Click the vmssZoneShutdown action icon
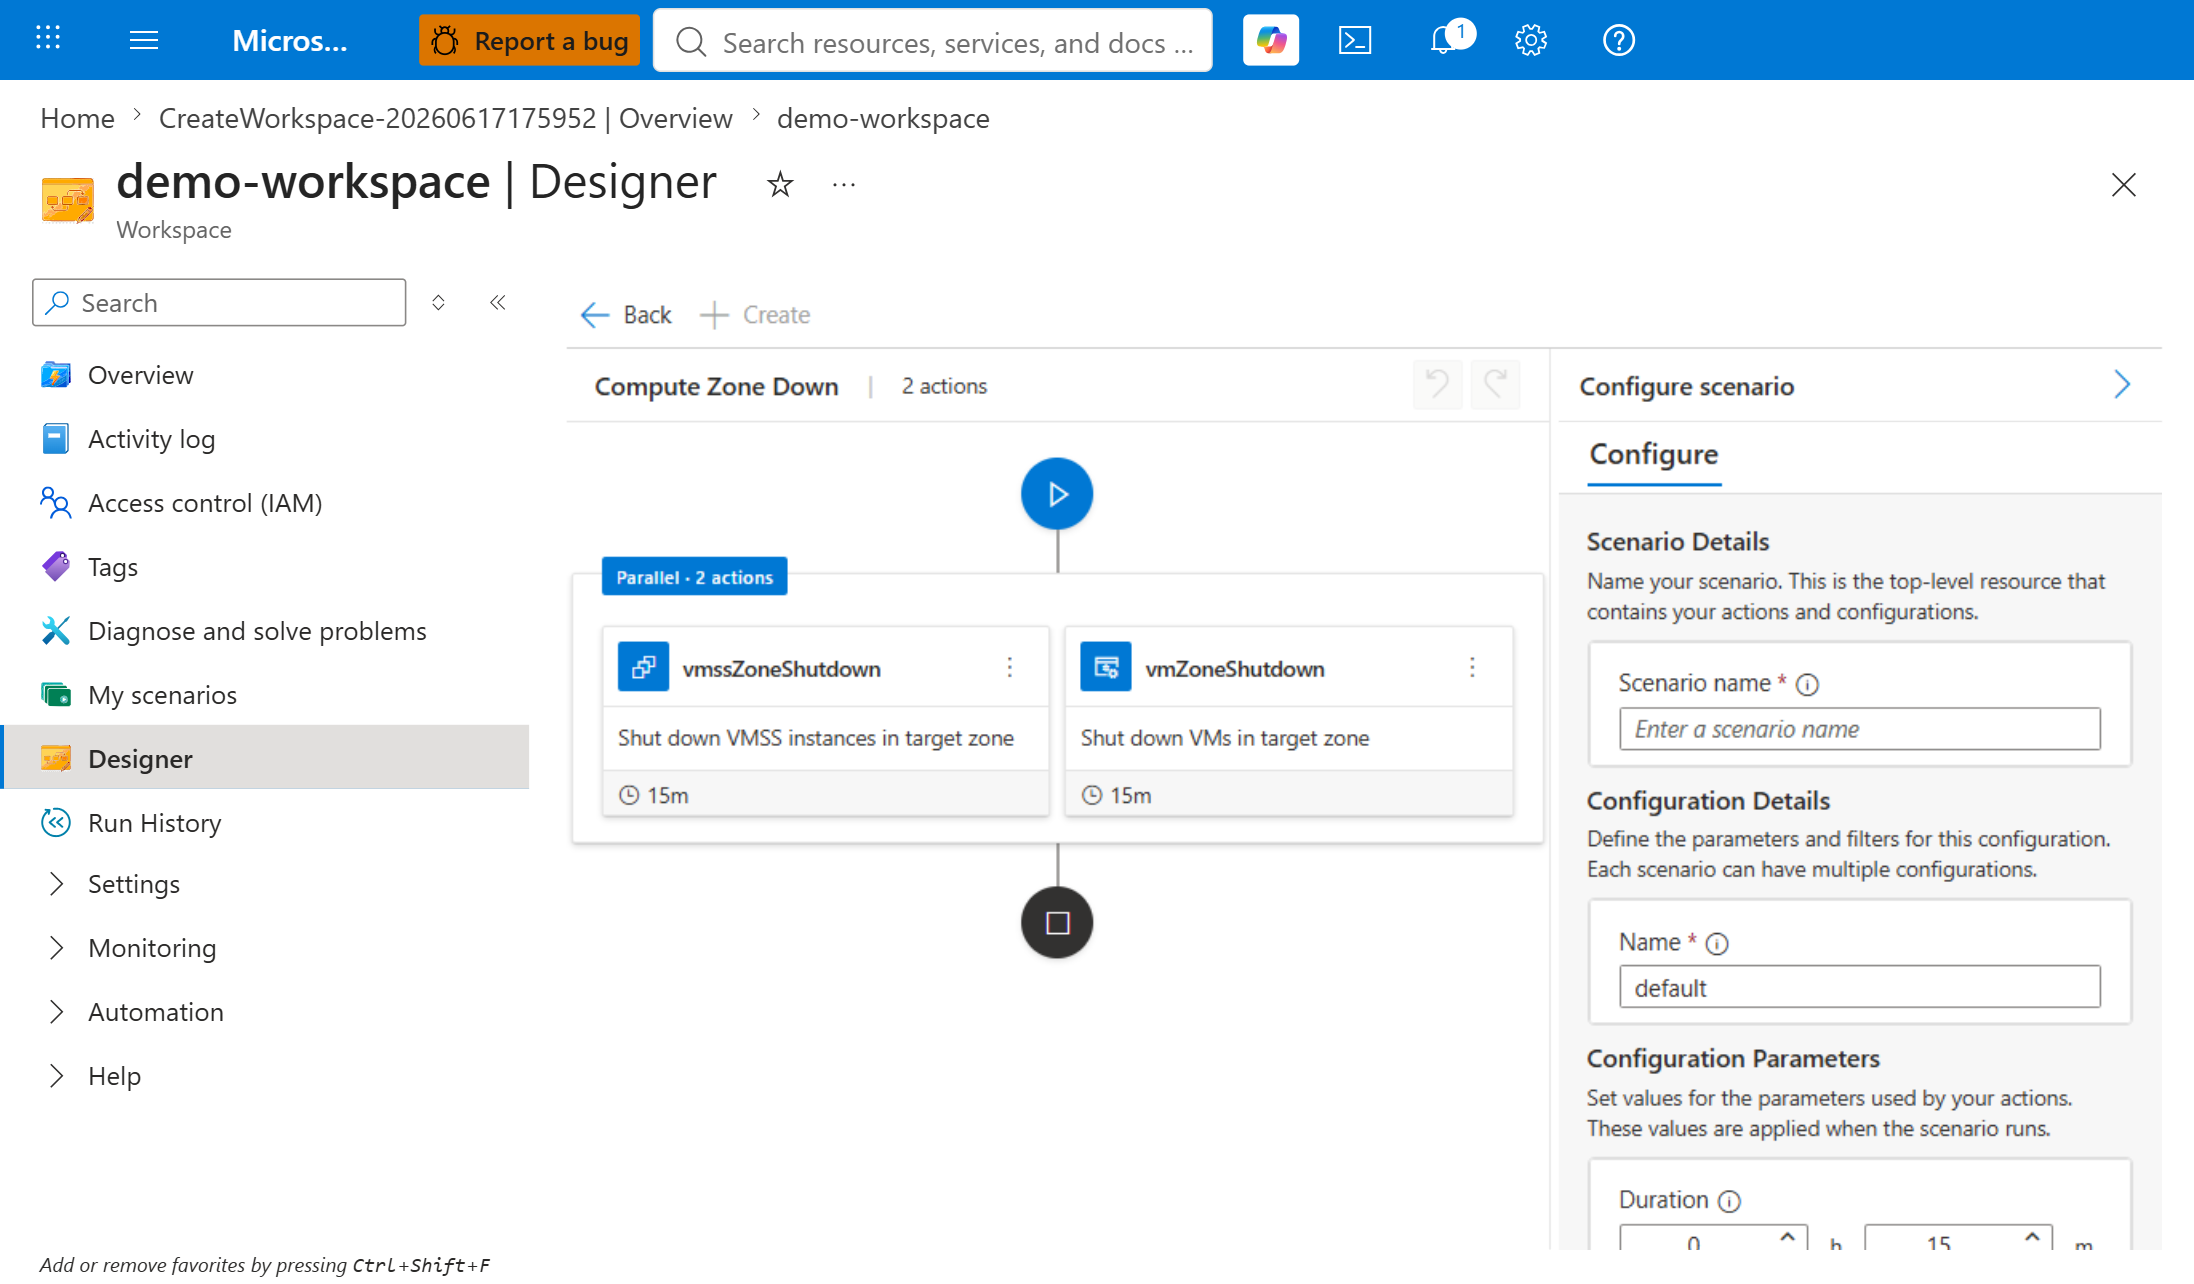This screenshot has height=1284, width=2194. click(643, 667)
